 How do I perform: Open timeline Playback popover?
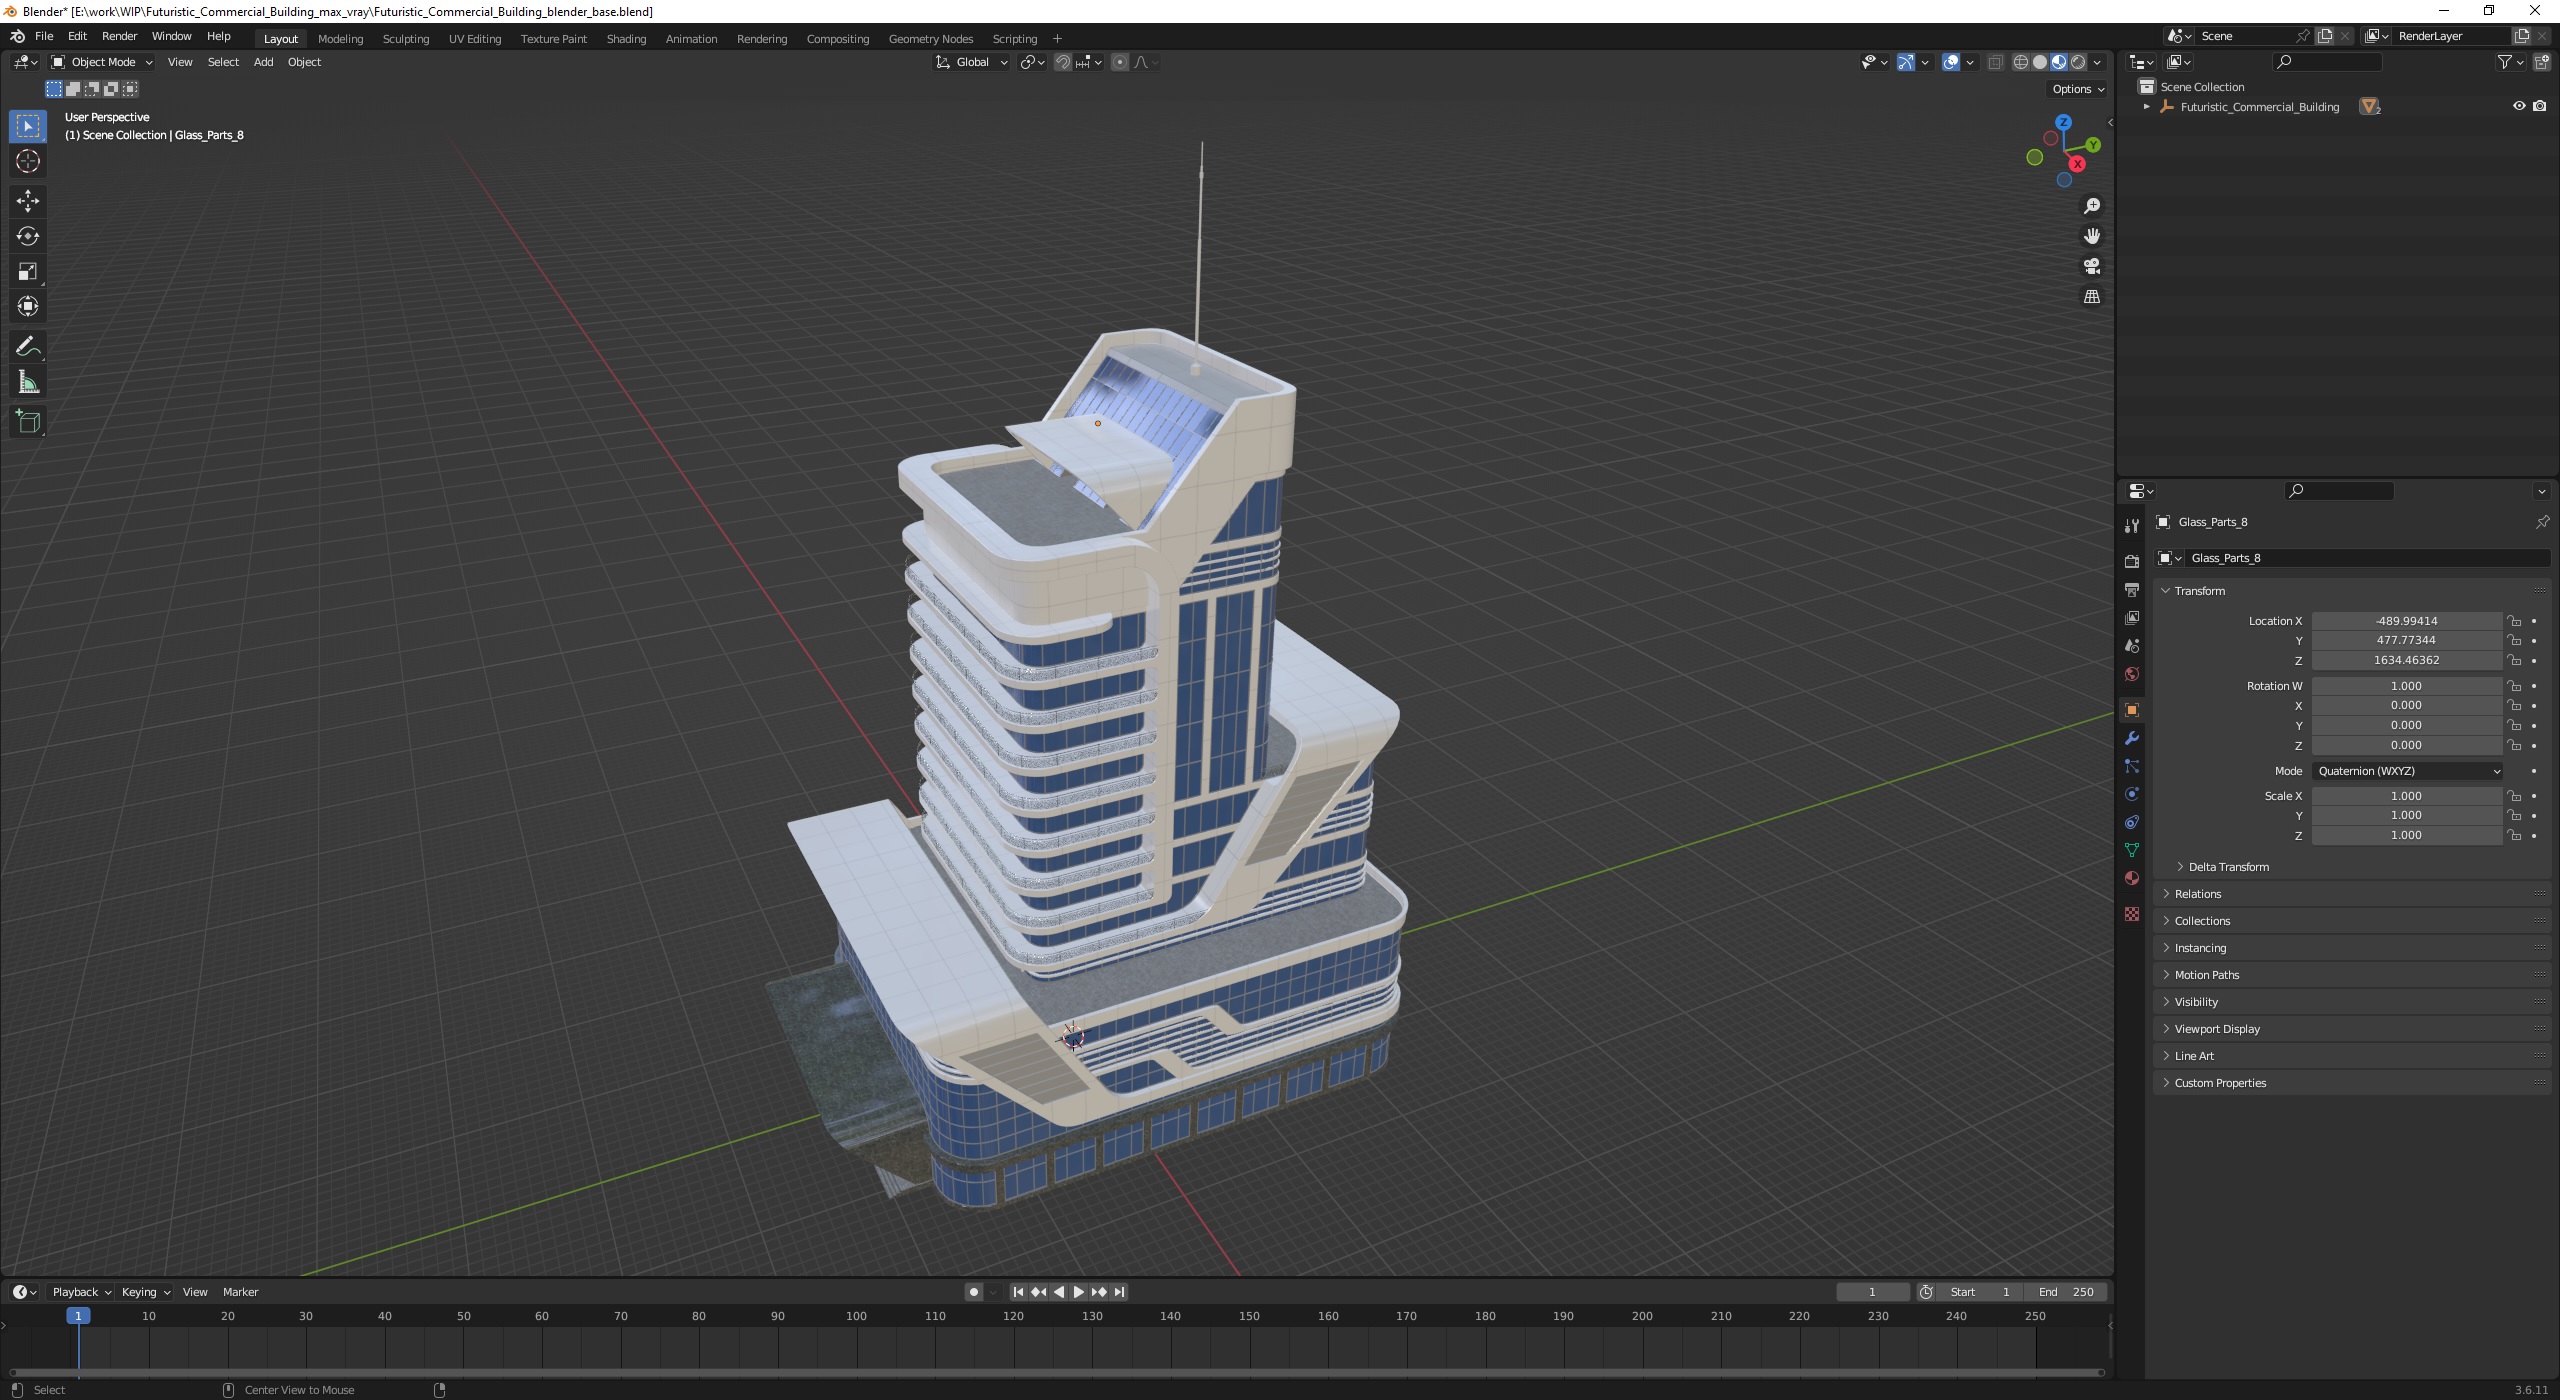tap(81, 1292)
